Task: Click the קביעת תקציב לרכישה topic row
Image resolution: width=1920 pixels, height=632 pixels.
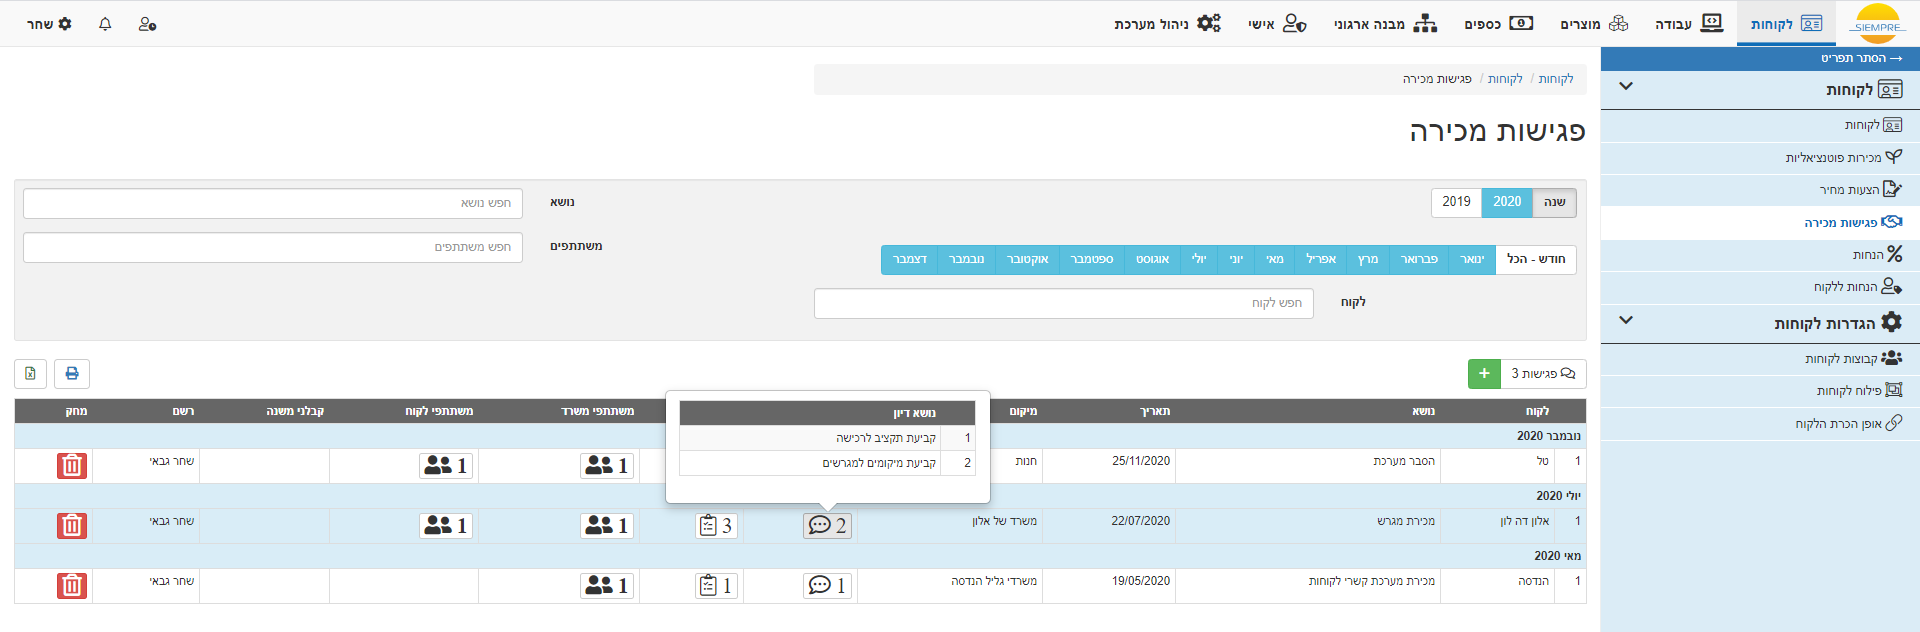Action: click(828, 438)
